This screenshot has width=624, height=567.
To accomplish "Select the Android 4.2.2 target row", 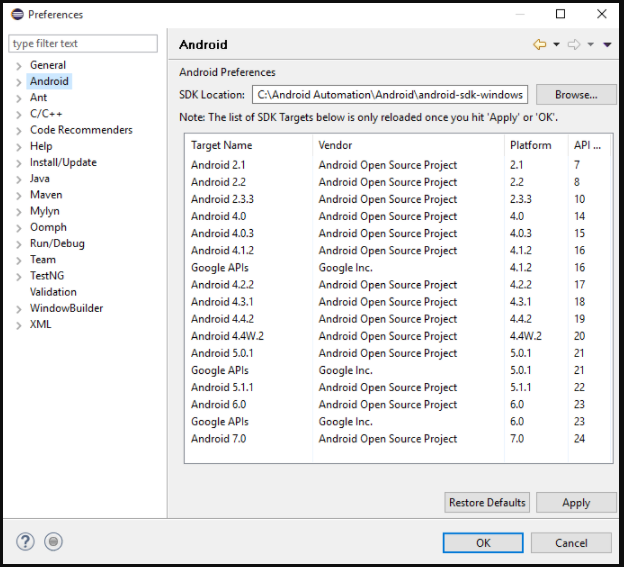I will tap(398, 284).
